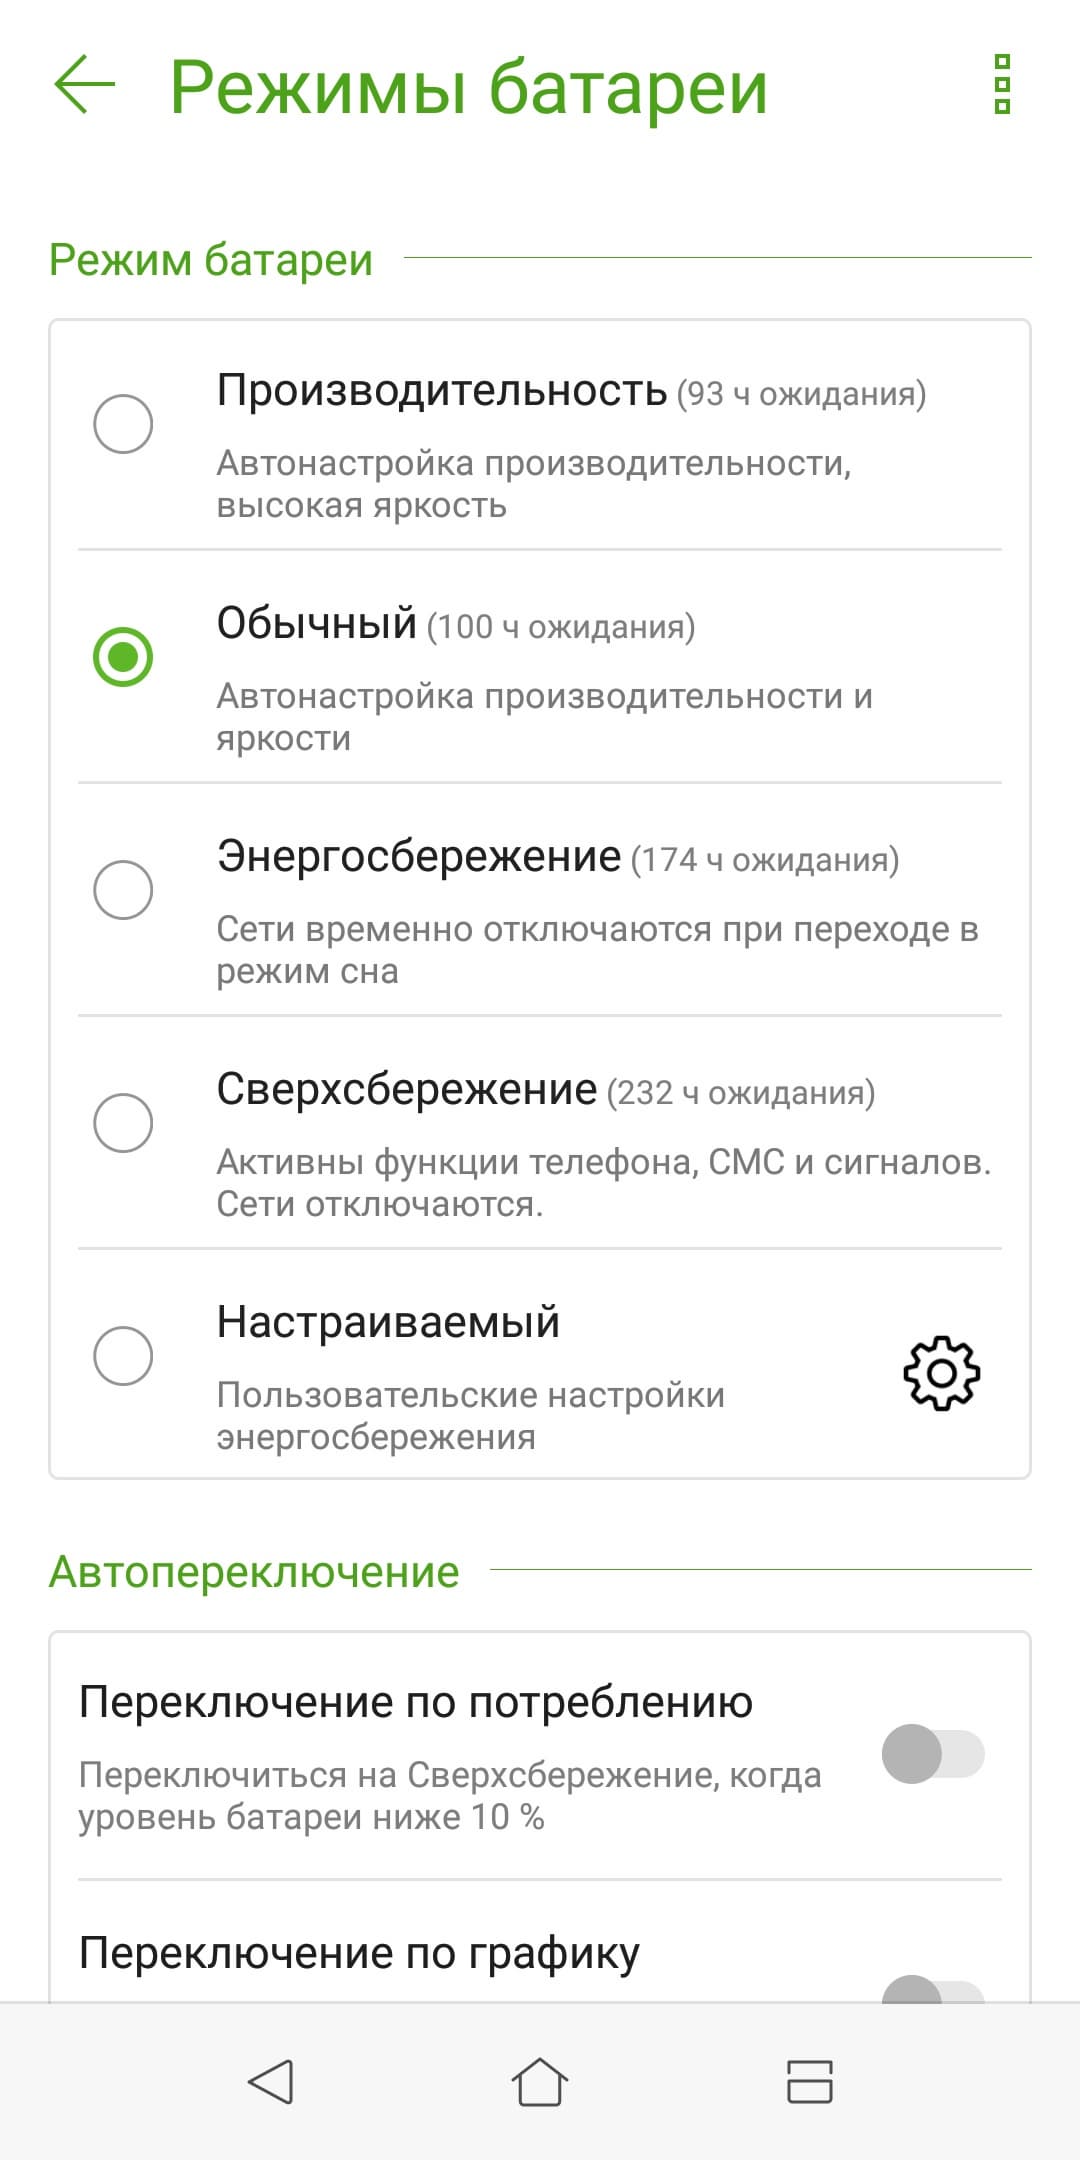The image size is (1080, 2160).
Task: Select the Настраиваемый radio button
Action: 123,1356
